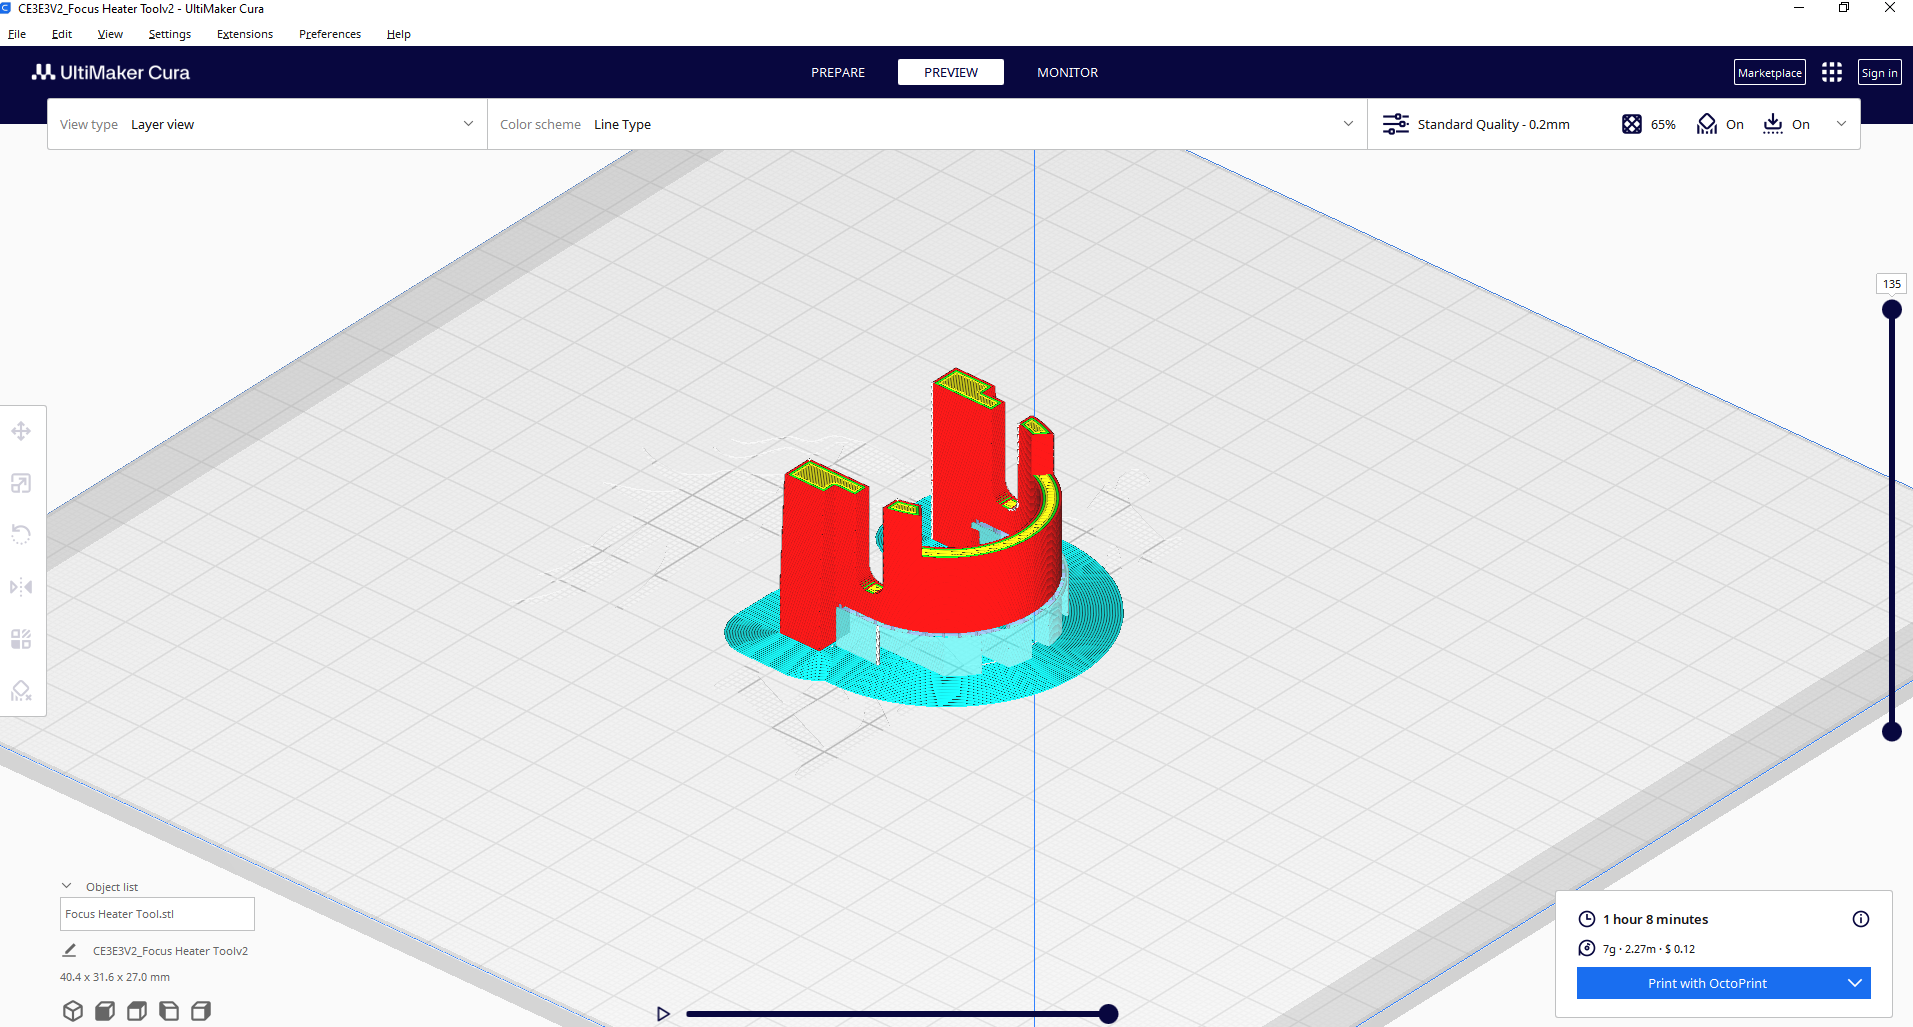The image size is (1913, 1027).
Task: Click the layer number 135 field
Action: (1892, 284)
